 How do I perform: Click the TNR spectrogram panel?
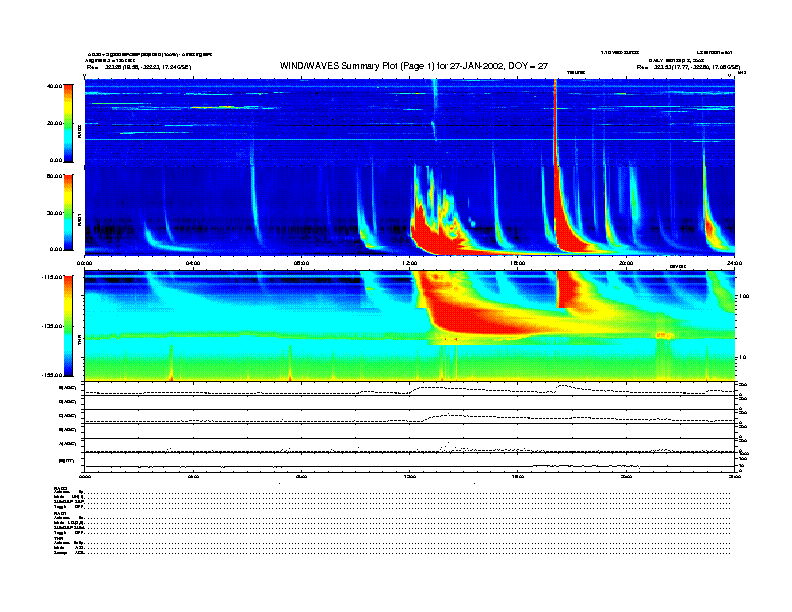click(x=410, y=326)
